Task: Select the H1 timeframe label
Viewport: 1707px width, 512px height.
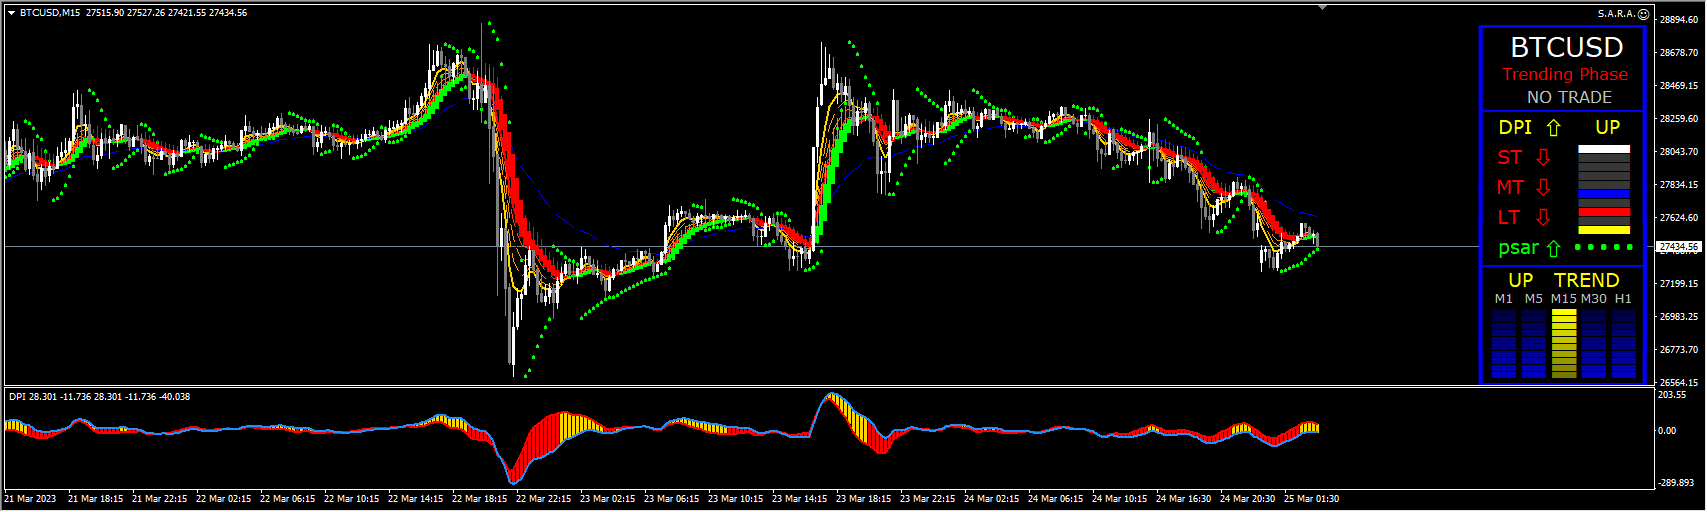Action: pos(1623,299)
